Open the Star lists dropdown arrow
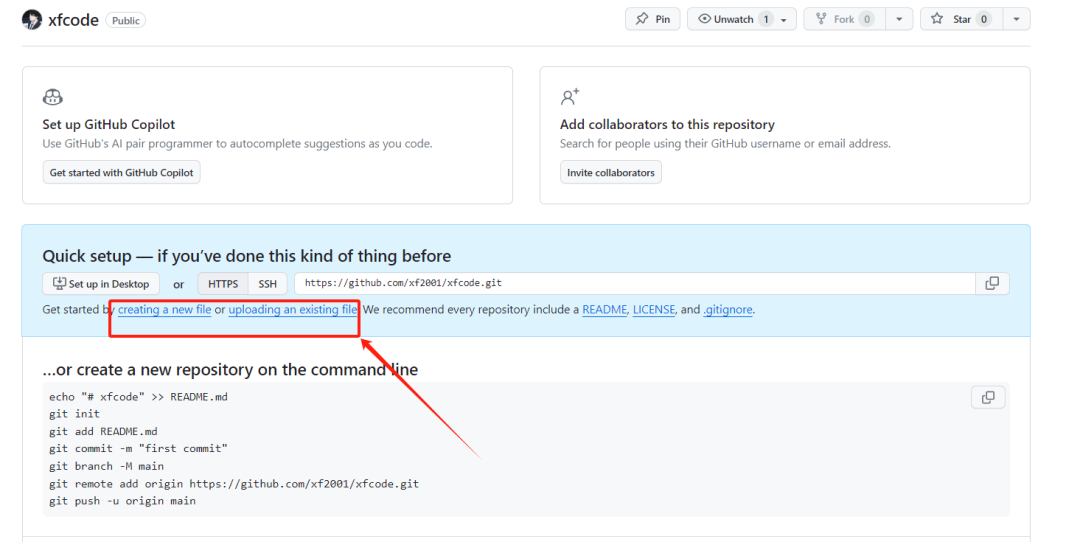 (x=1017, y=19)
